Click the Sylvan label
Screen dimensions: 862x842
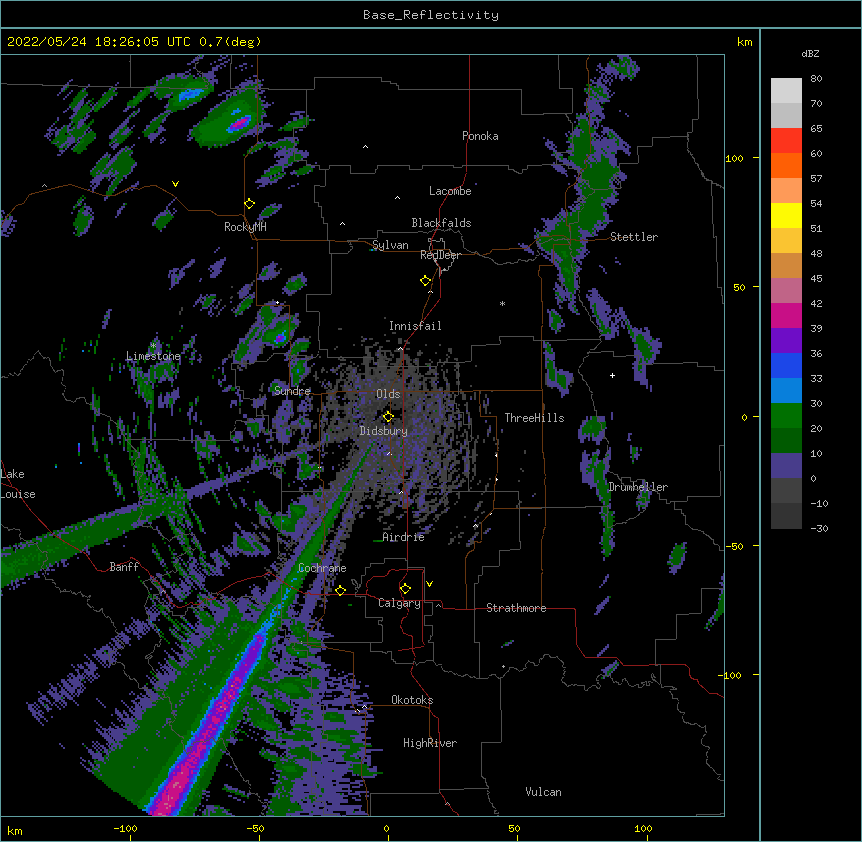pyautogui.click(x=390, y=245)
